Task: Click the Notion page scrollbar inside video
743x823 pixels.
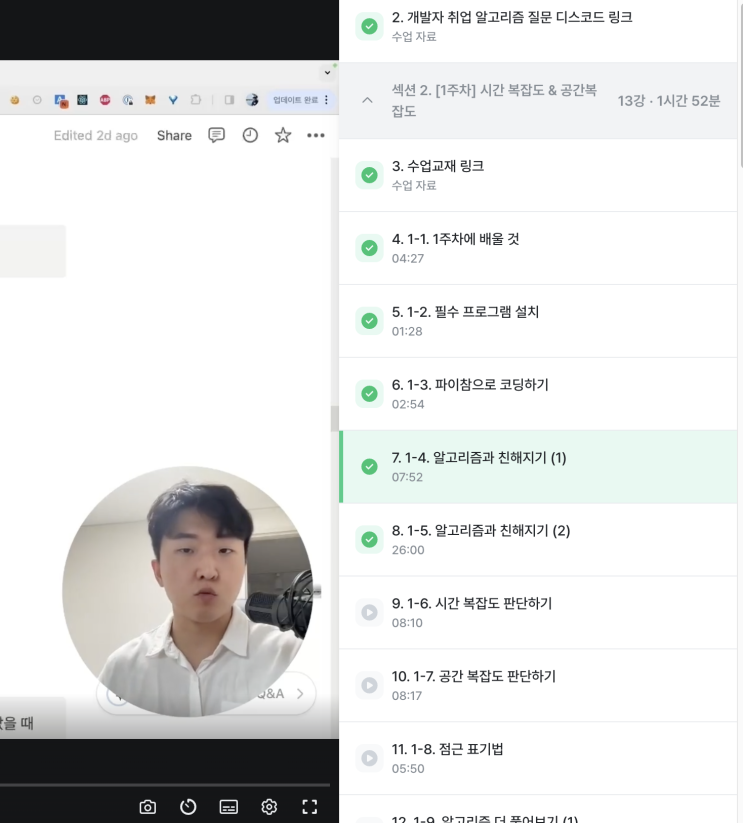Action: [x=334, y=418]
